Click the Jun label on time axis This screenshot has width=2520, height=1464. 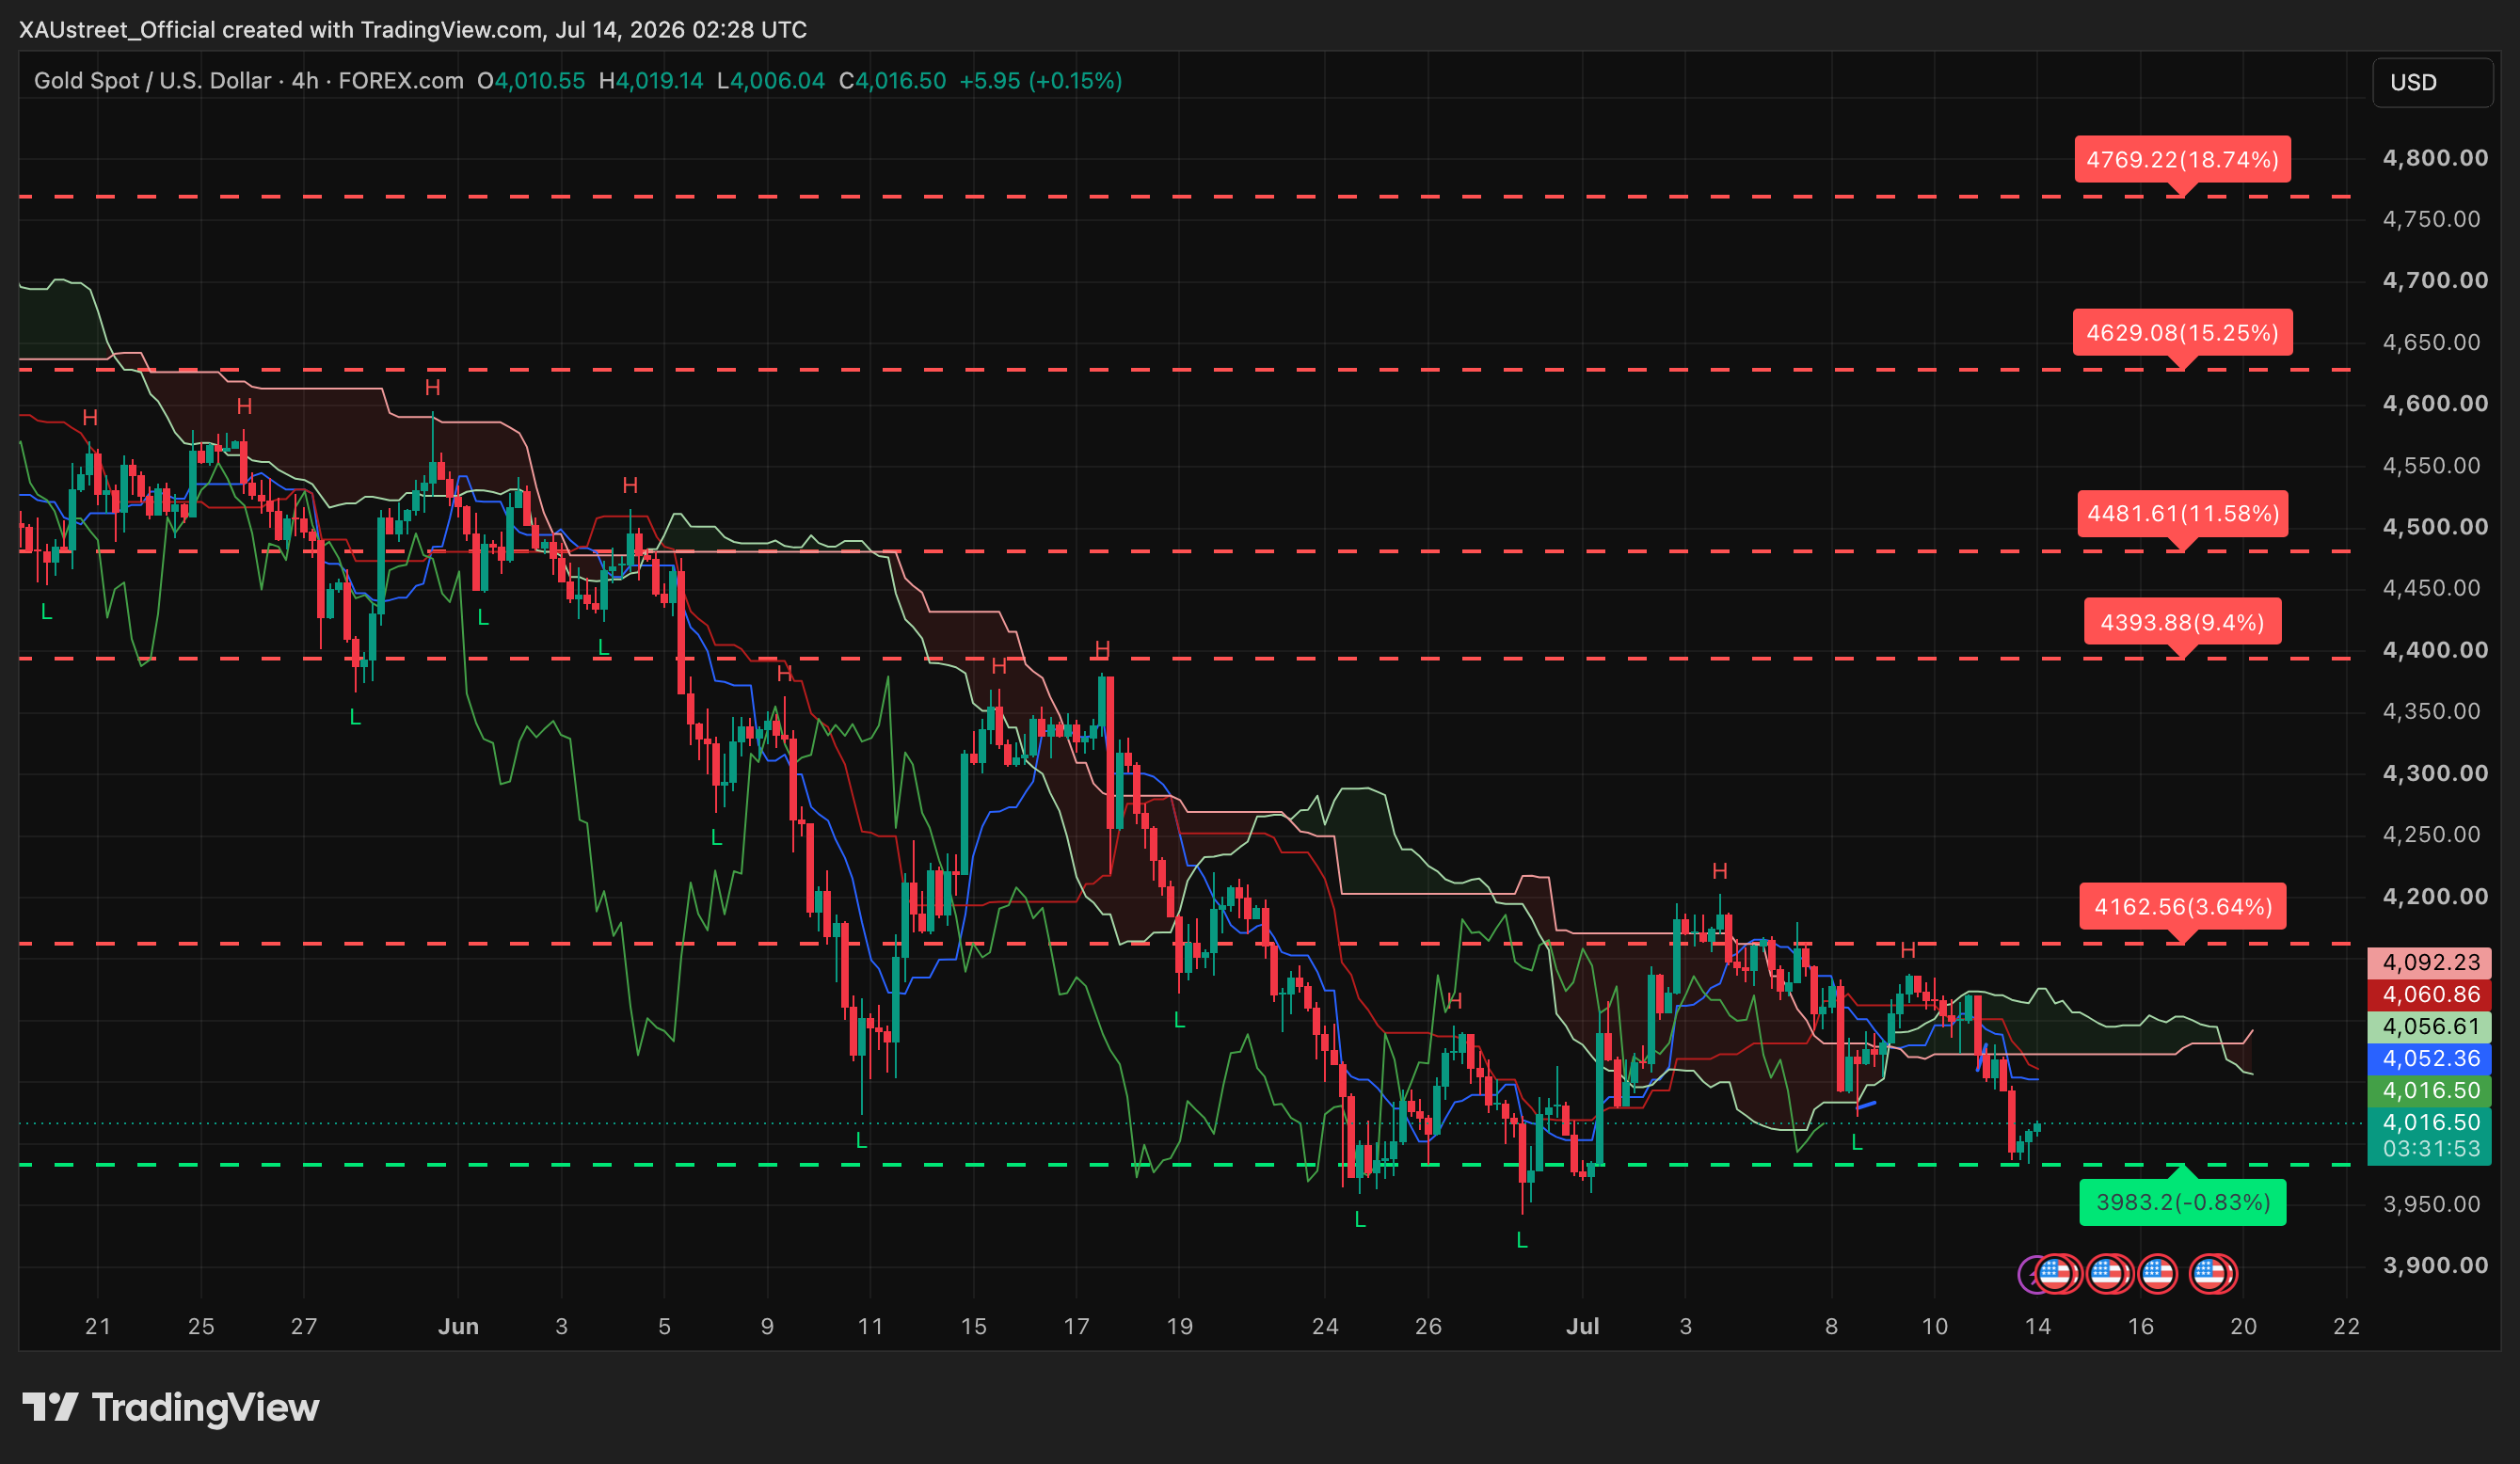[458, 1327]
